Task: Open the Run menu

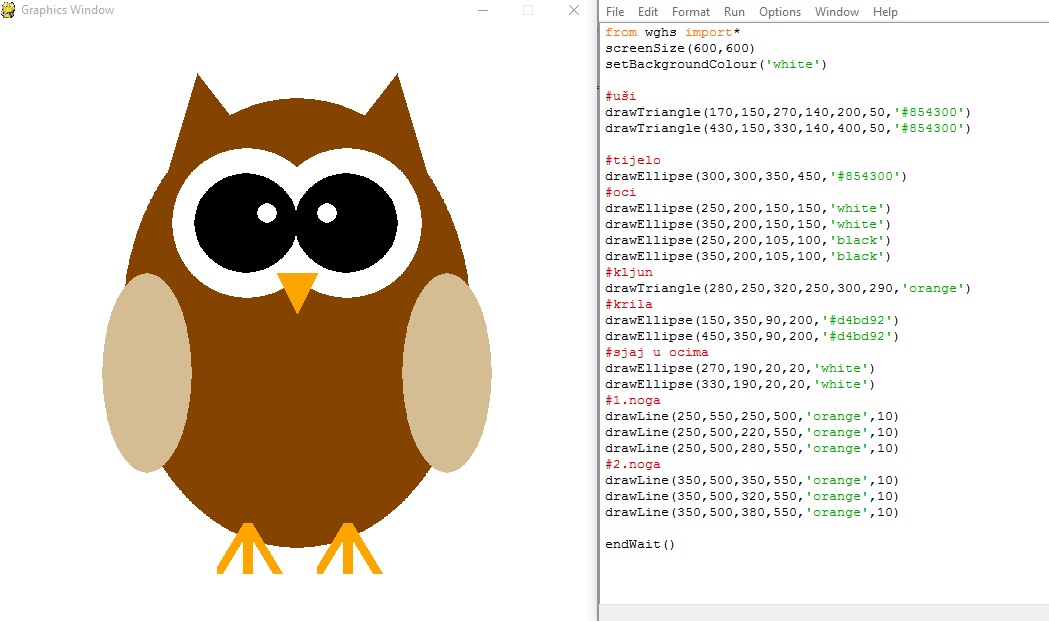Action: 734,11
